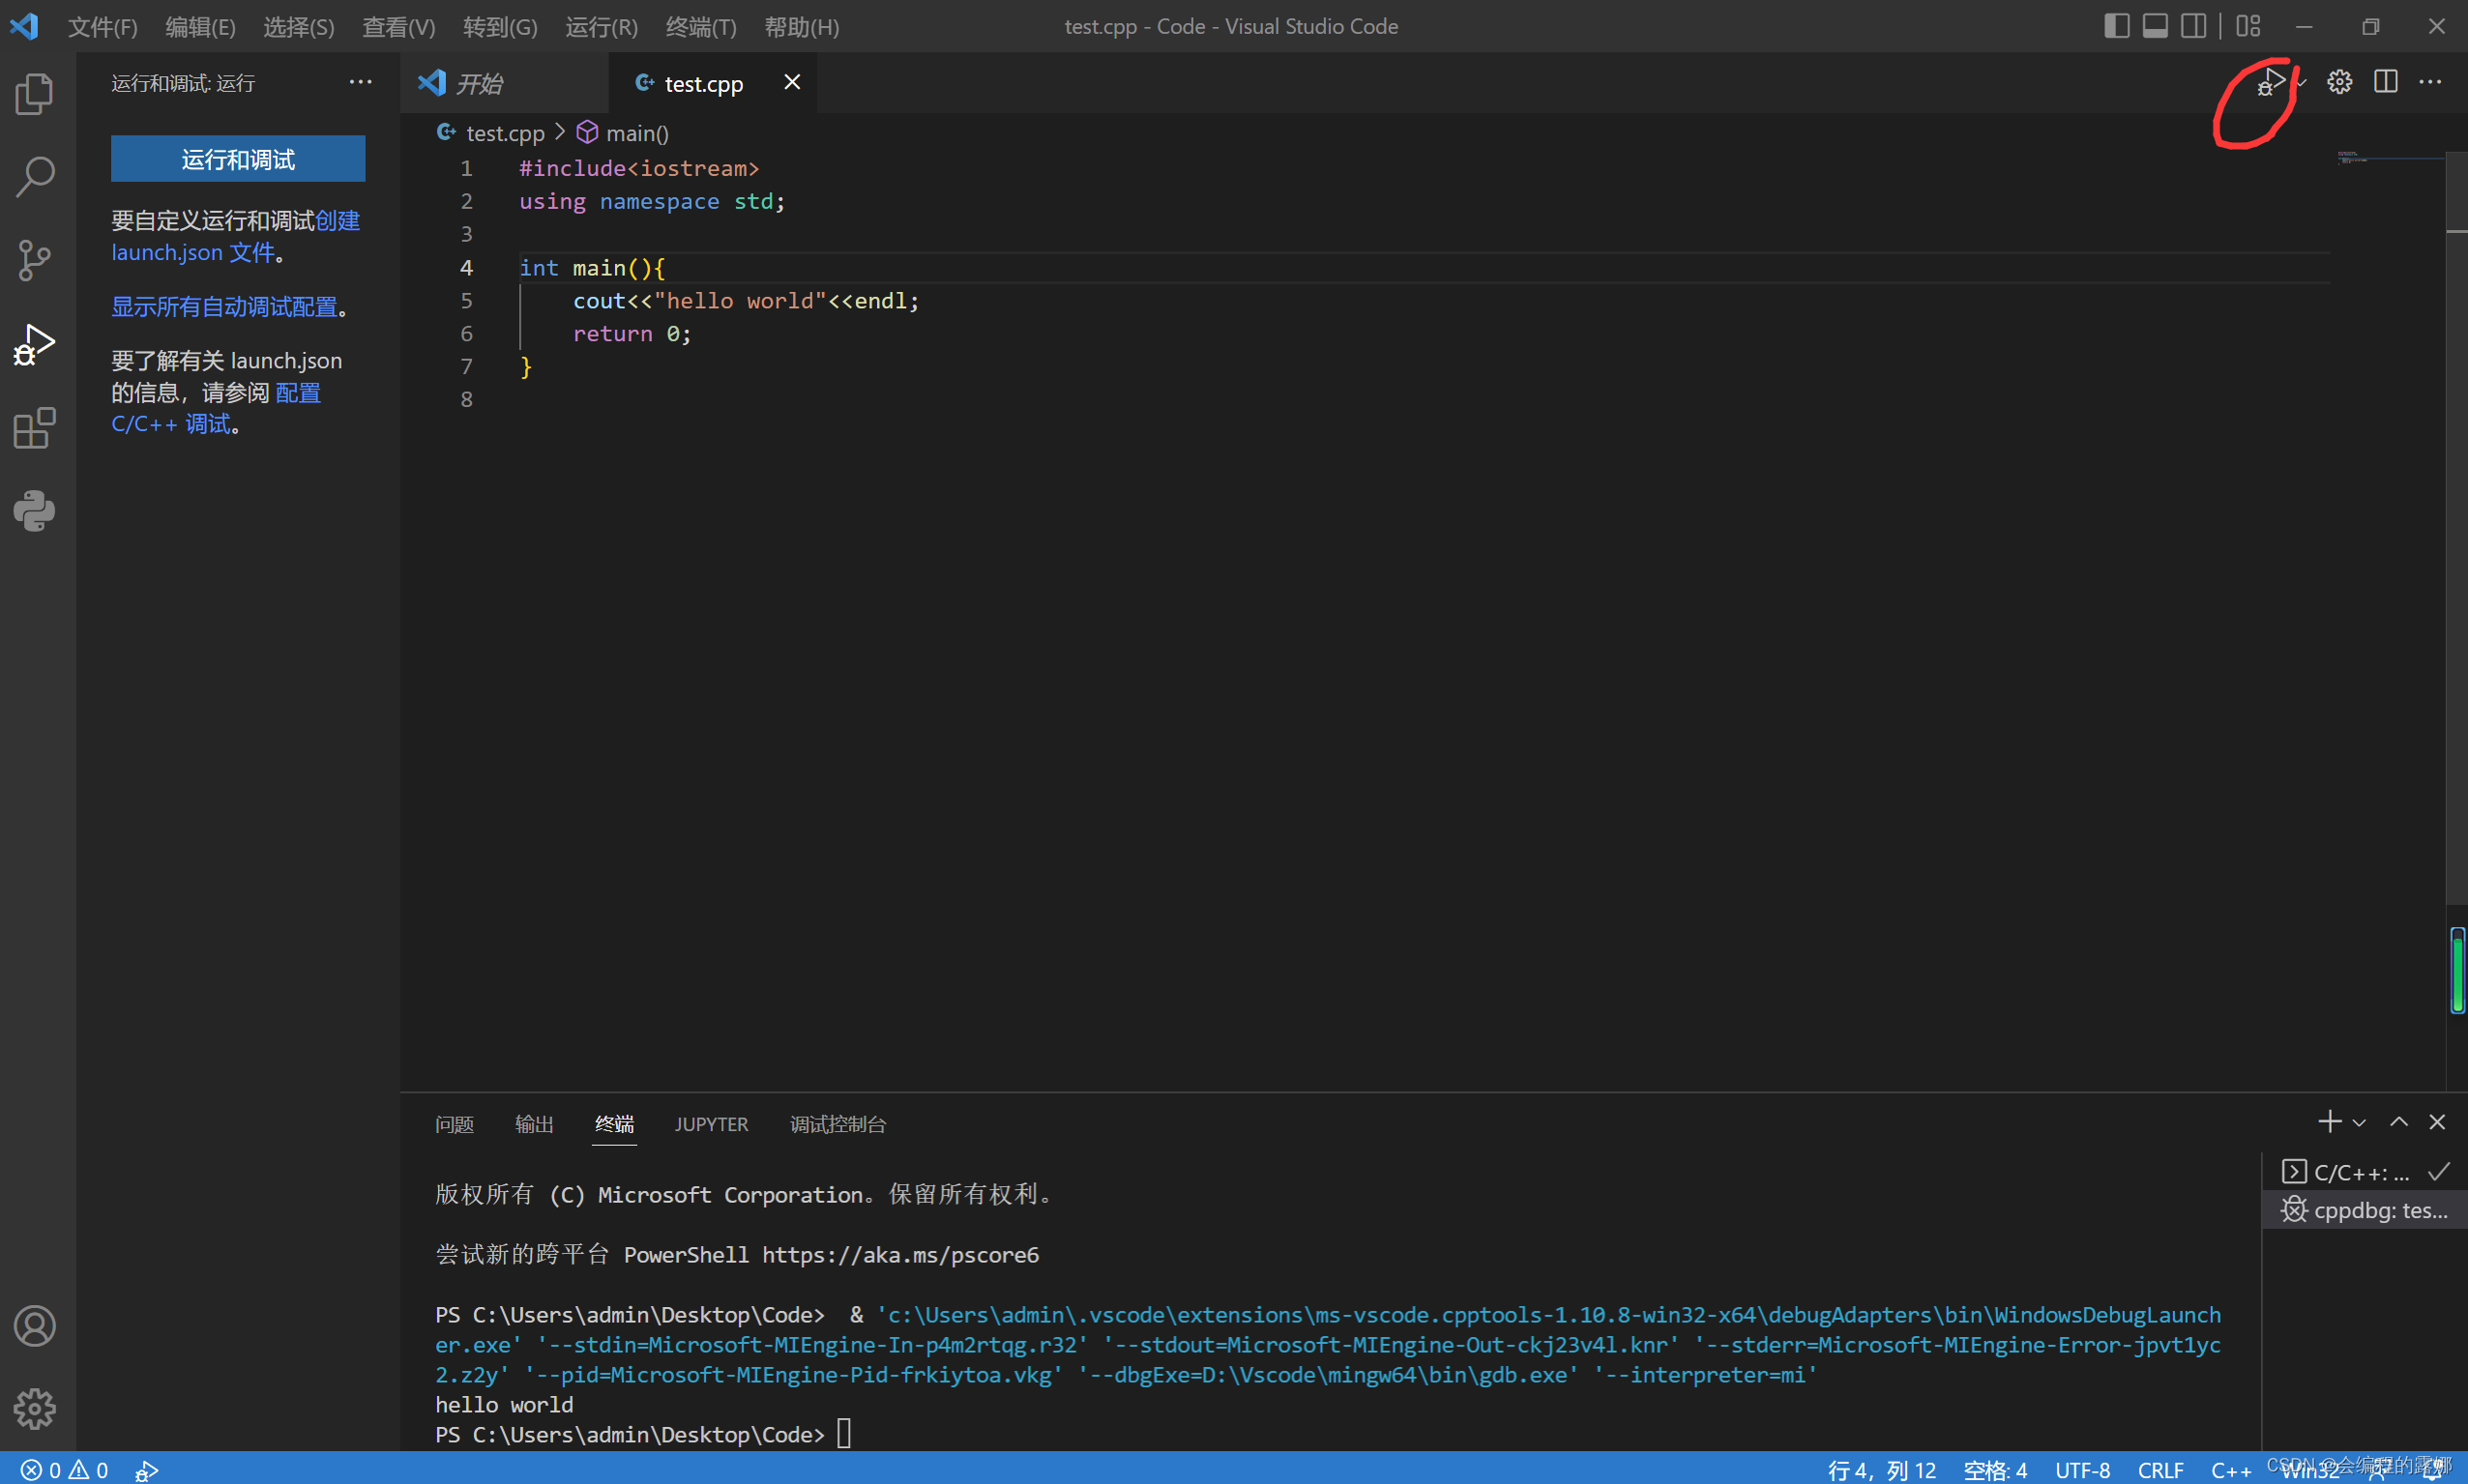Add a new terminal with plus icon
The image size is (2468, 1484).
click(x=2329, y=1122)
